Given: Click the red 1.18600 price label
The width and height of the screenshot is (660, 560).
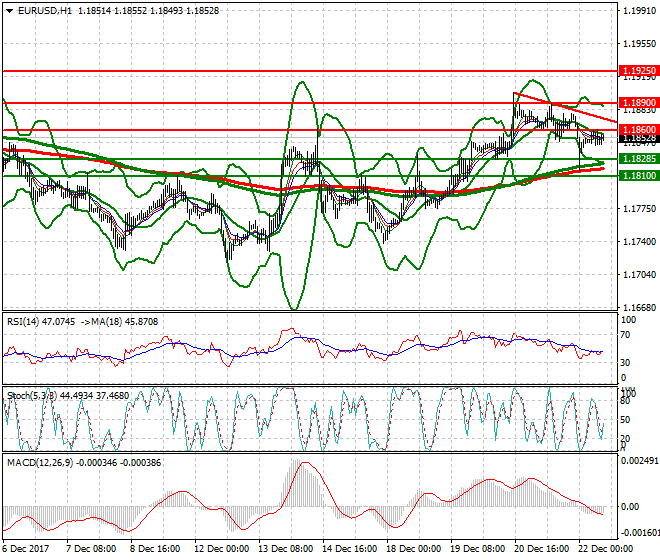Looking at the screenshot, I should coord(639,130).
